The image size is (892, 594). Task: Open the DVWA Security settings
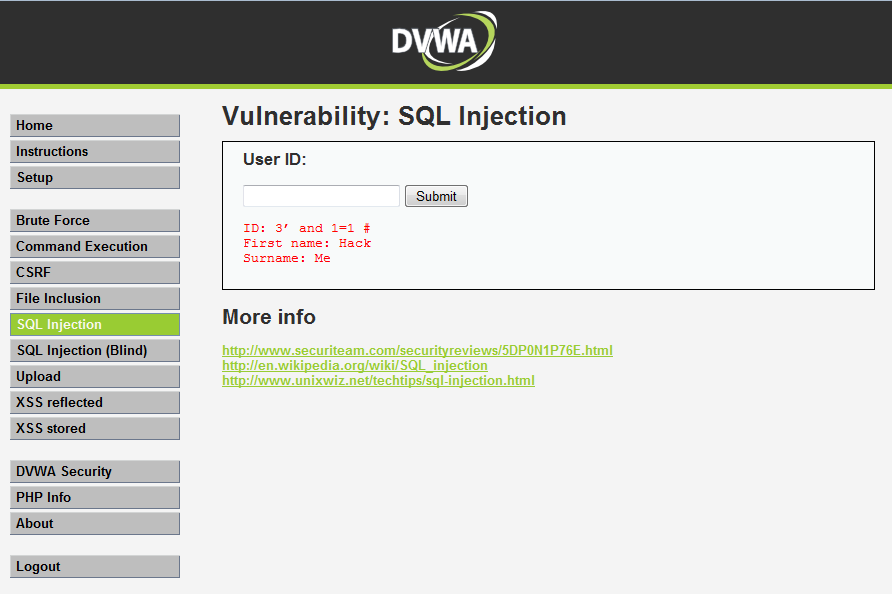95,472
